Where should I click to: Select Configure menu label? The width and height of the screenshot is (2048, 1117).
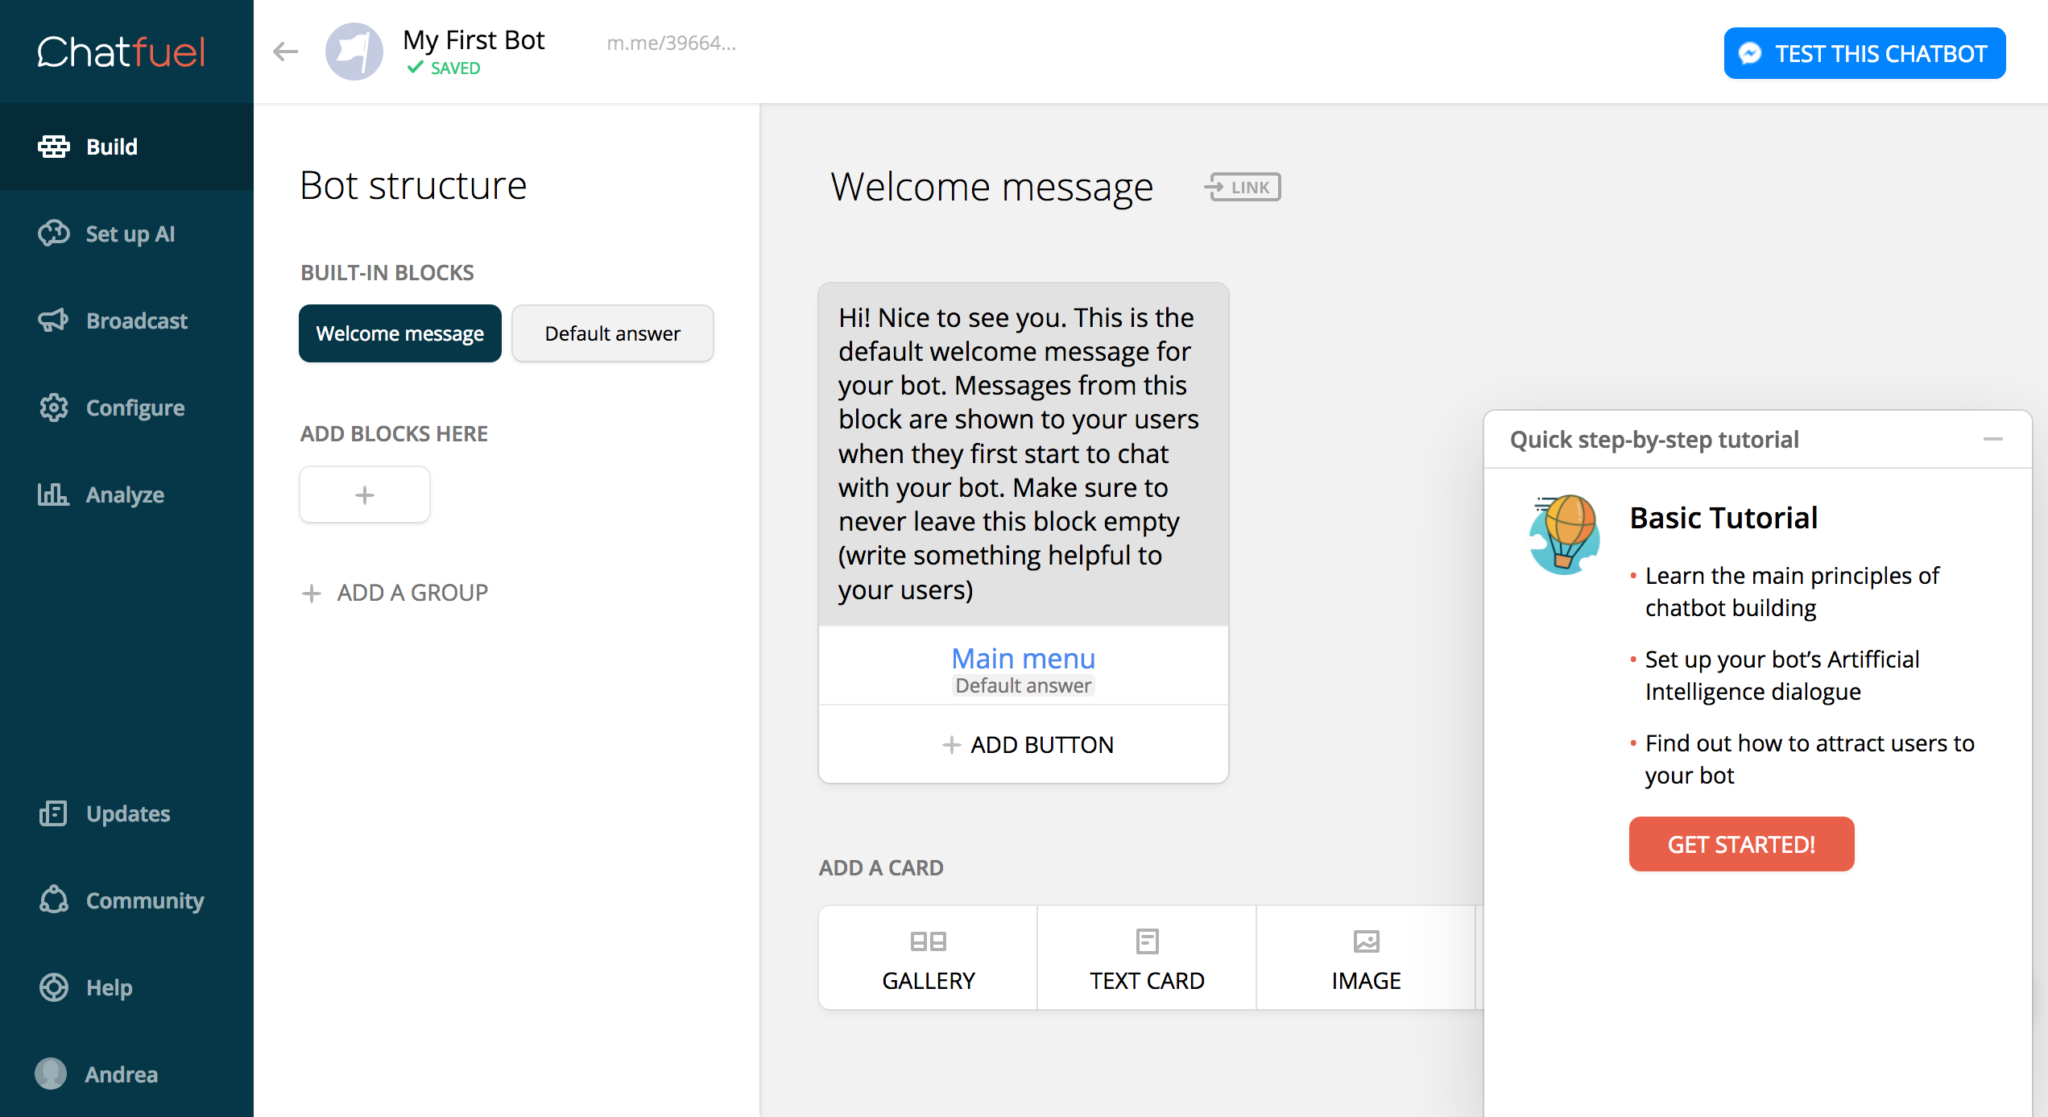coord(135,408)
